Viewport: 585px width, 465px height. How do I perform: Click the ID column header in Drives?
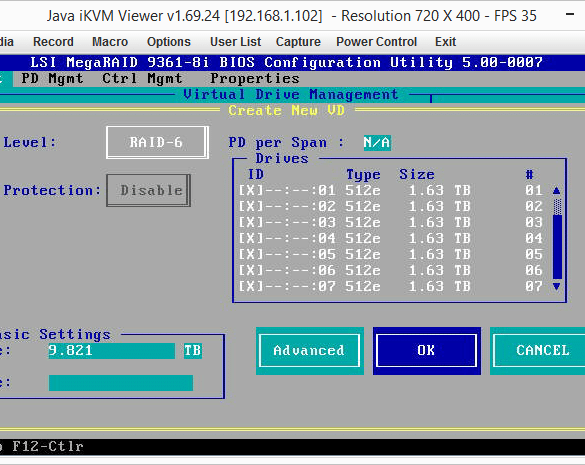256,175
